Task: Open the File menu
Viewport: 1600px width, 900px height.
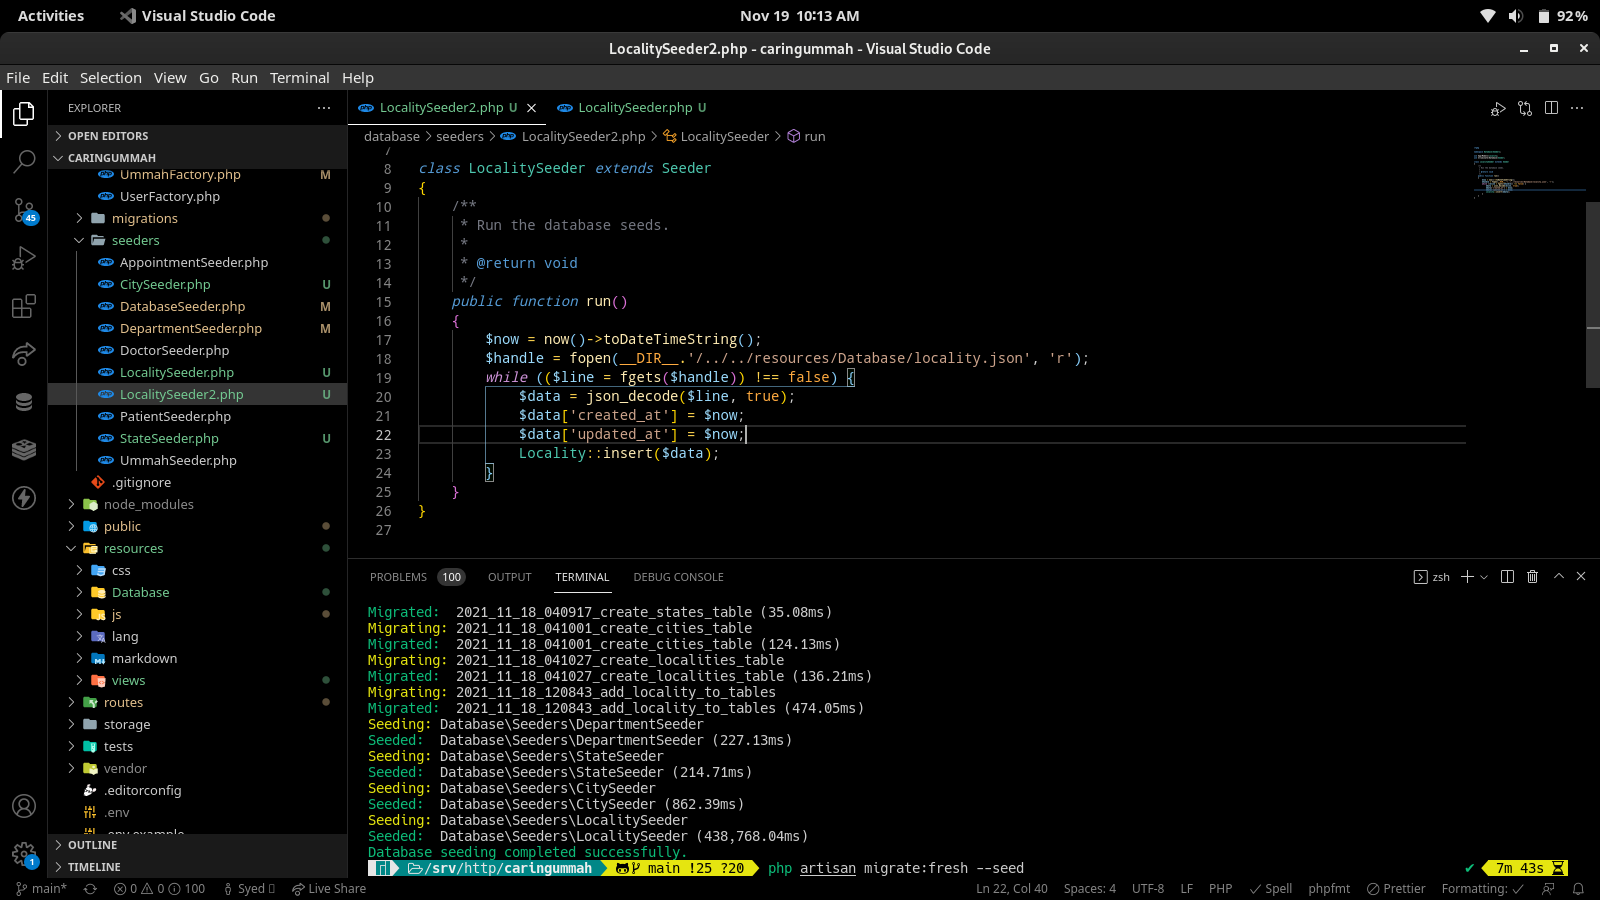Action: pos(18,78)
